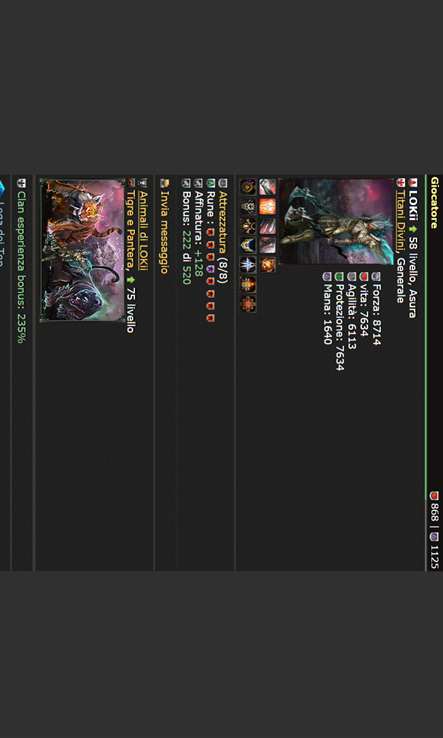Open the Animali di LOKII link
The image size is (443, 738).
coord(144,231)
